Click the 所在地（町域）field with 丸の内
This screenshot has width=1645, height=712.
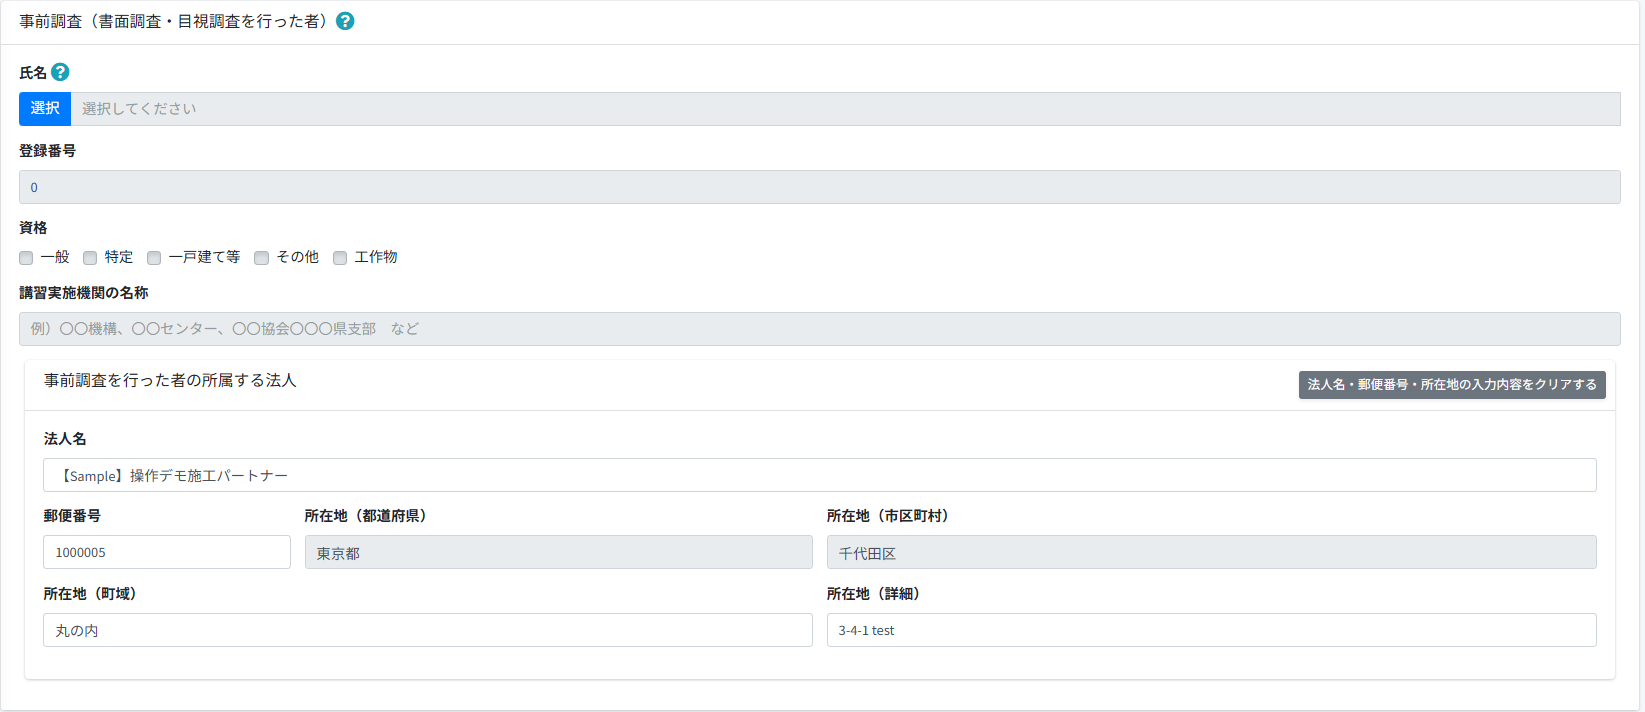pyautogui.click(x=427, y=630)
